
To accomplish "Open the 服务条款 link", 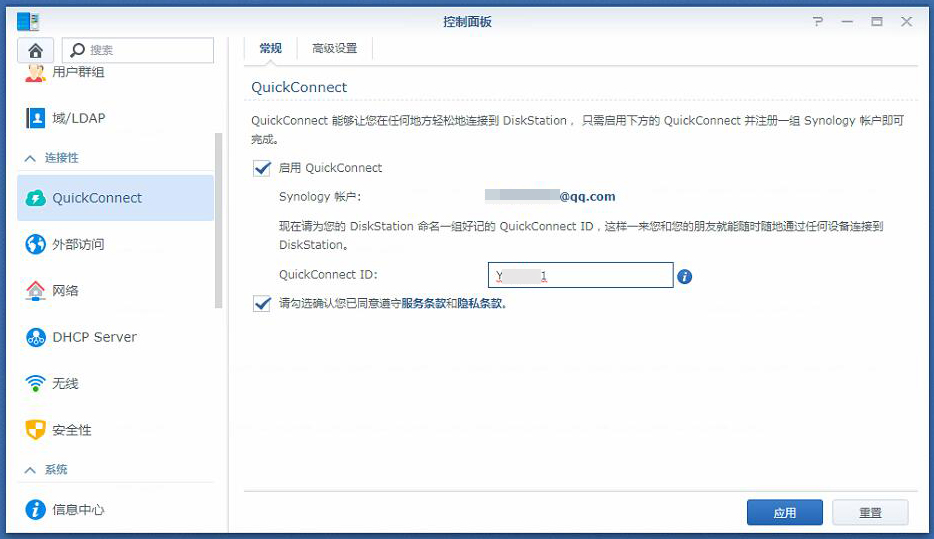I will (x=423, y=304).
